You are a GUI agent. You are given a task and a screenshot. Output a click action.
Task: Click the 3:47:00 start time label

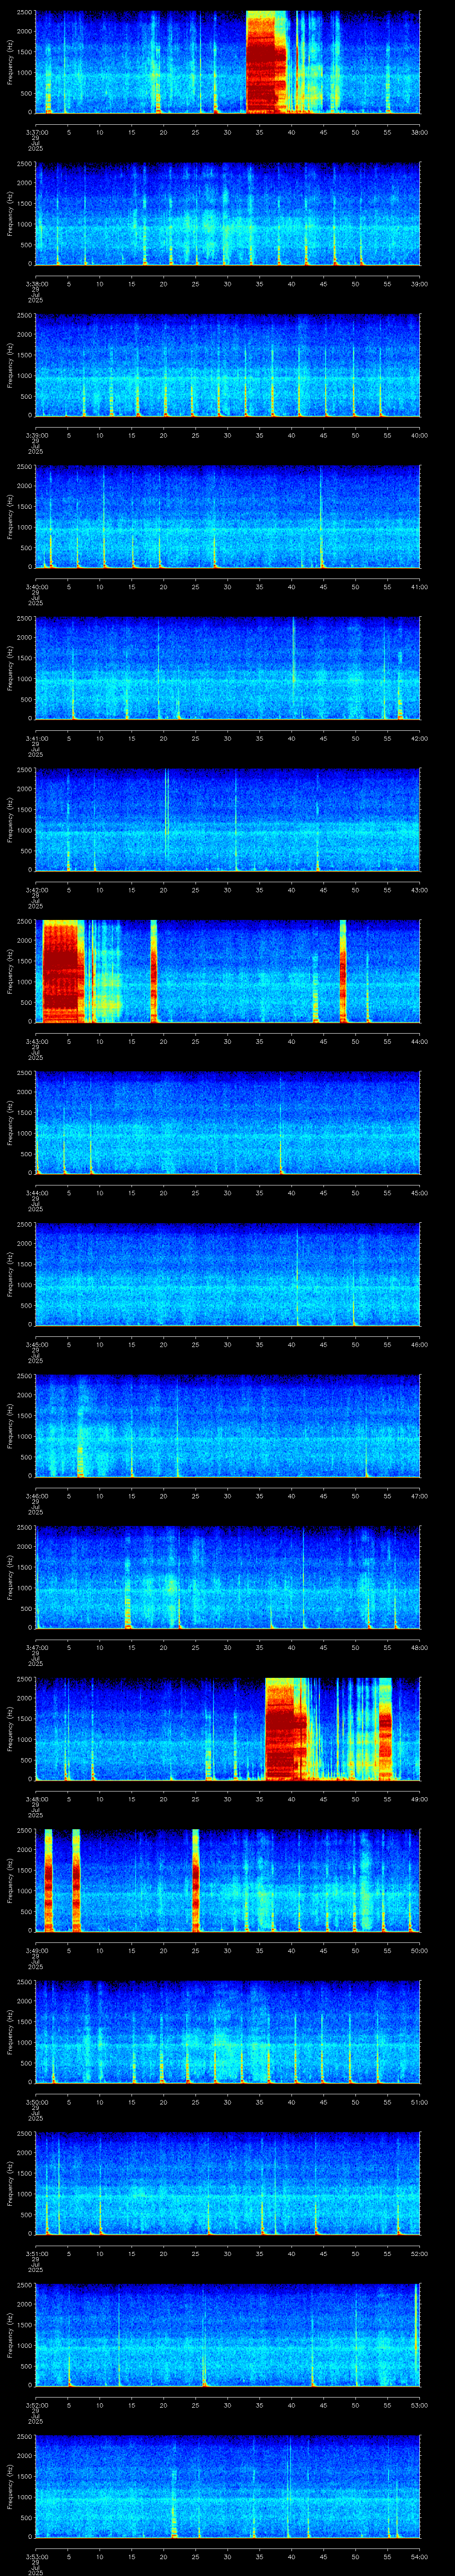37,1648
